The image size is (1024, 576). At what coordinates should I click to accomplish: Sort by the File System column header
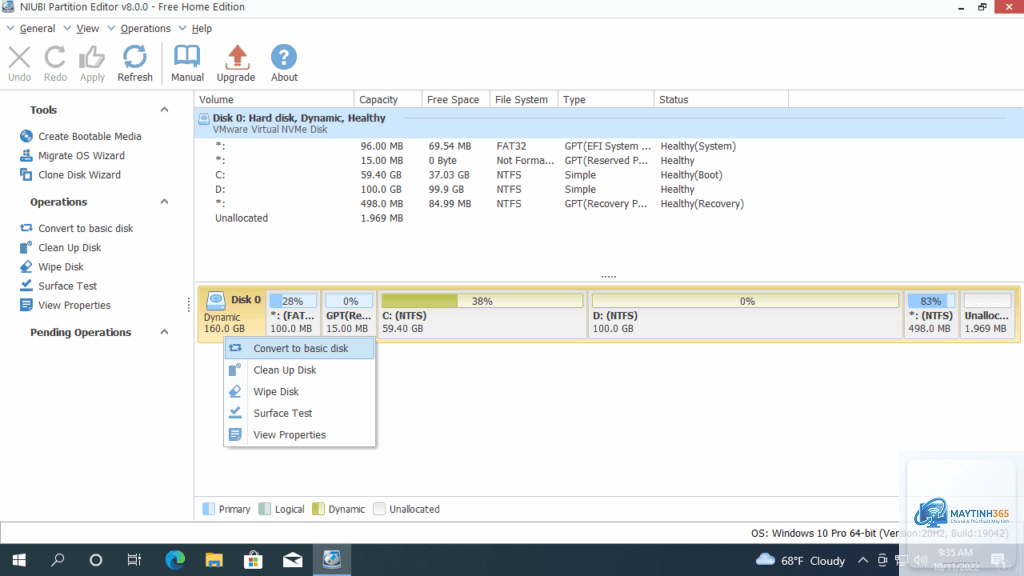[524, 100]
